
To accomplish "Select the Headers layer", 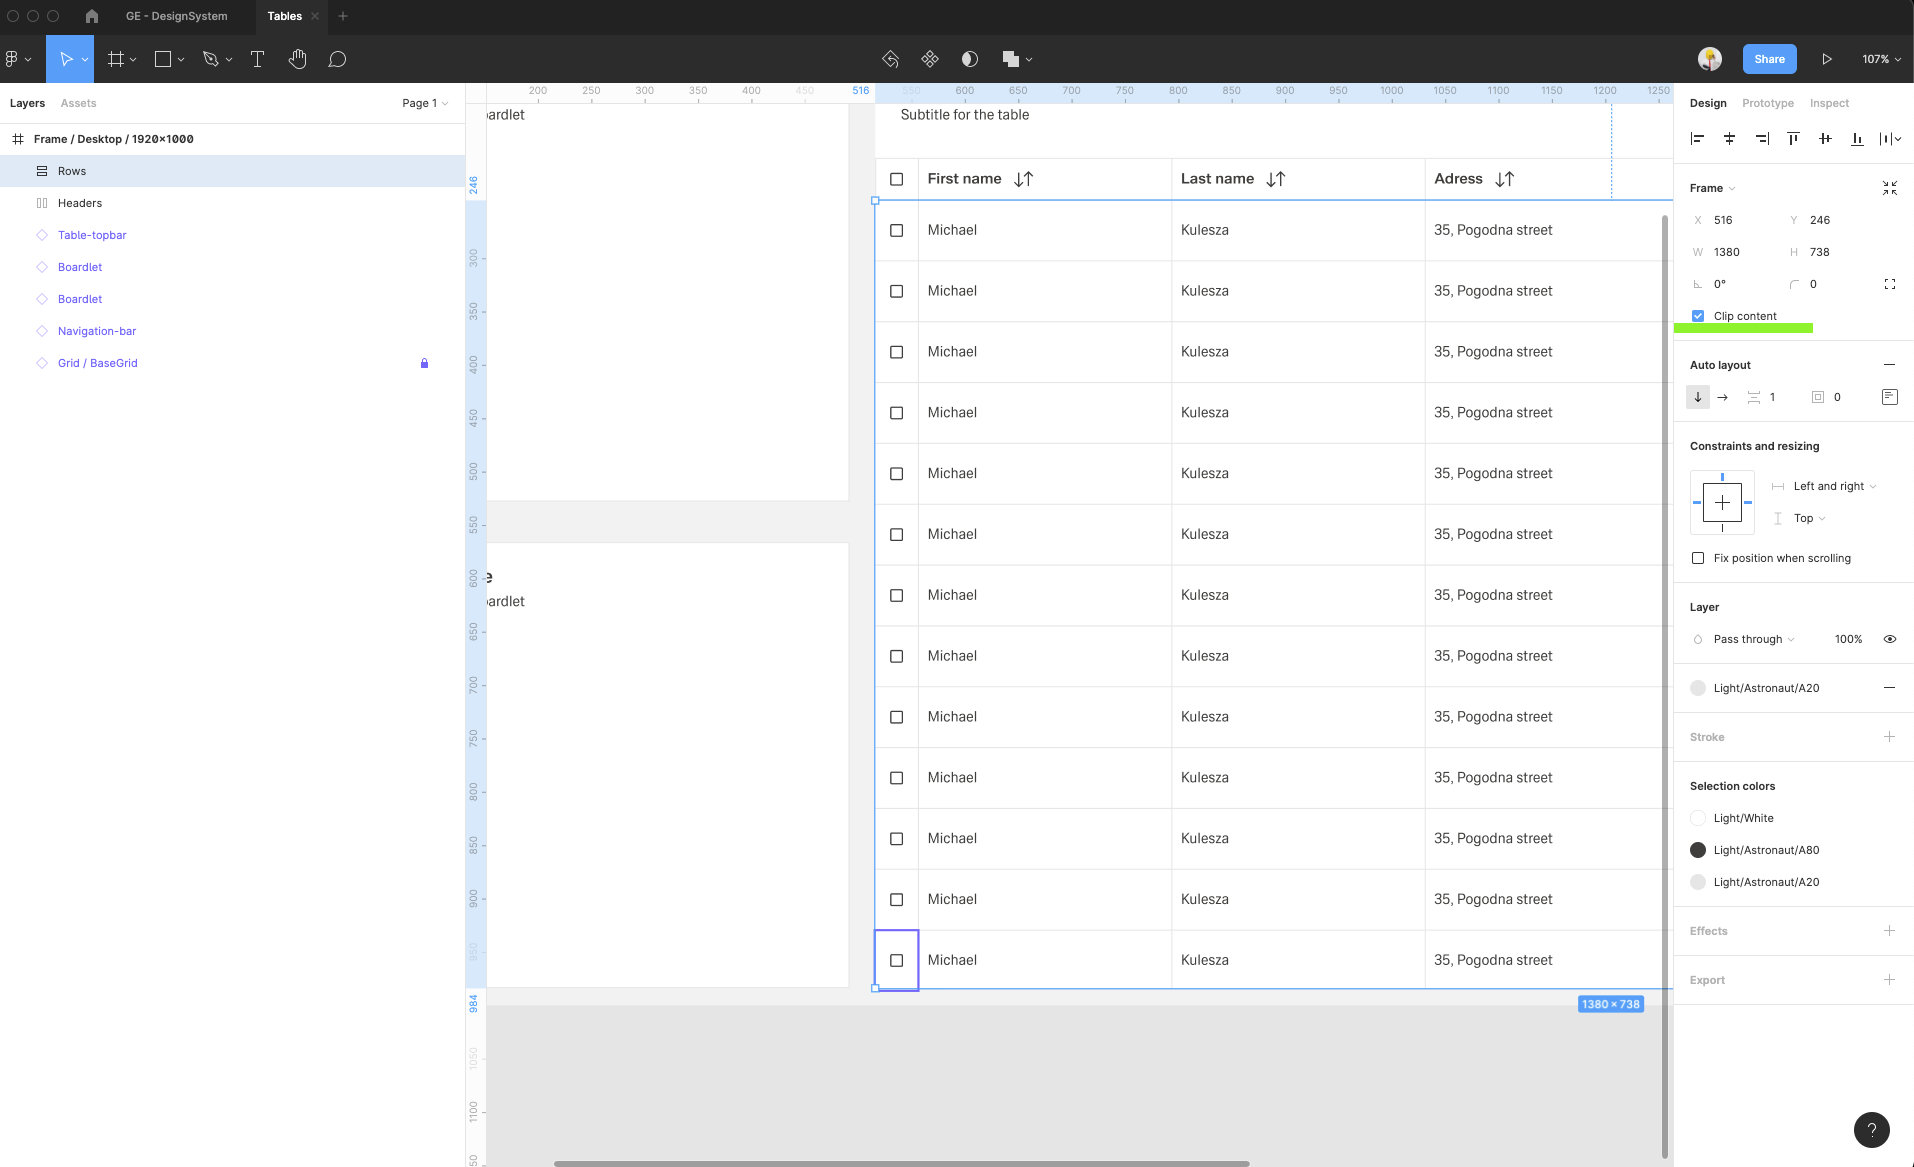I will point(80,203).
